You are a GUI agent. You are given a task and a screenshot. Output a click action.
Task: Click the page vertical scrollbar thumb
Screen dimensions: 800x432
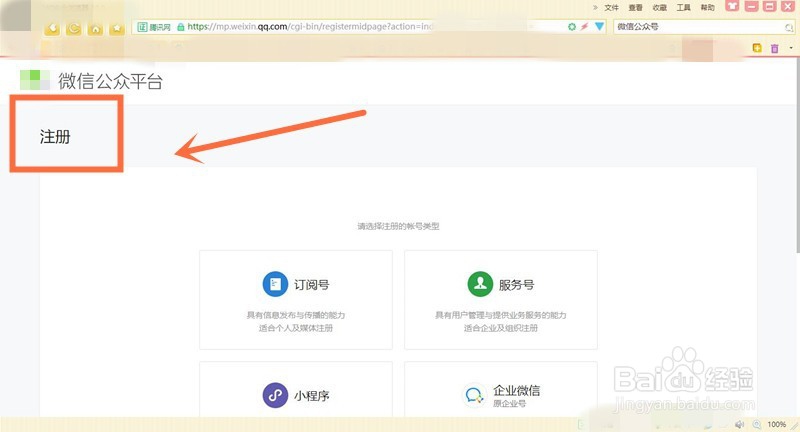[x=797, y=158]
